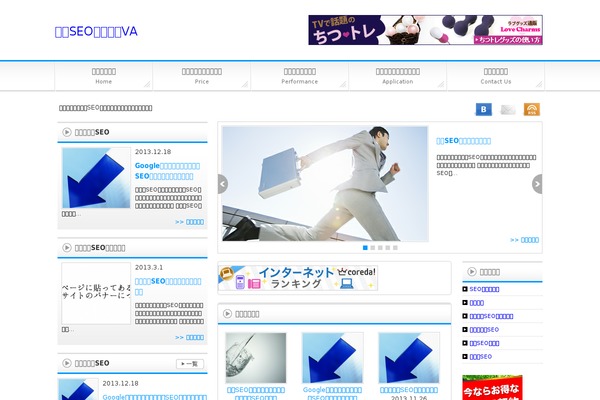The height and width of the screenshot is (400, 600).
Task: Go to previous slide with left arrow
Action: click(223, 184)
